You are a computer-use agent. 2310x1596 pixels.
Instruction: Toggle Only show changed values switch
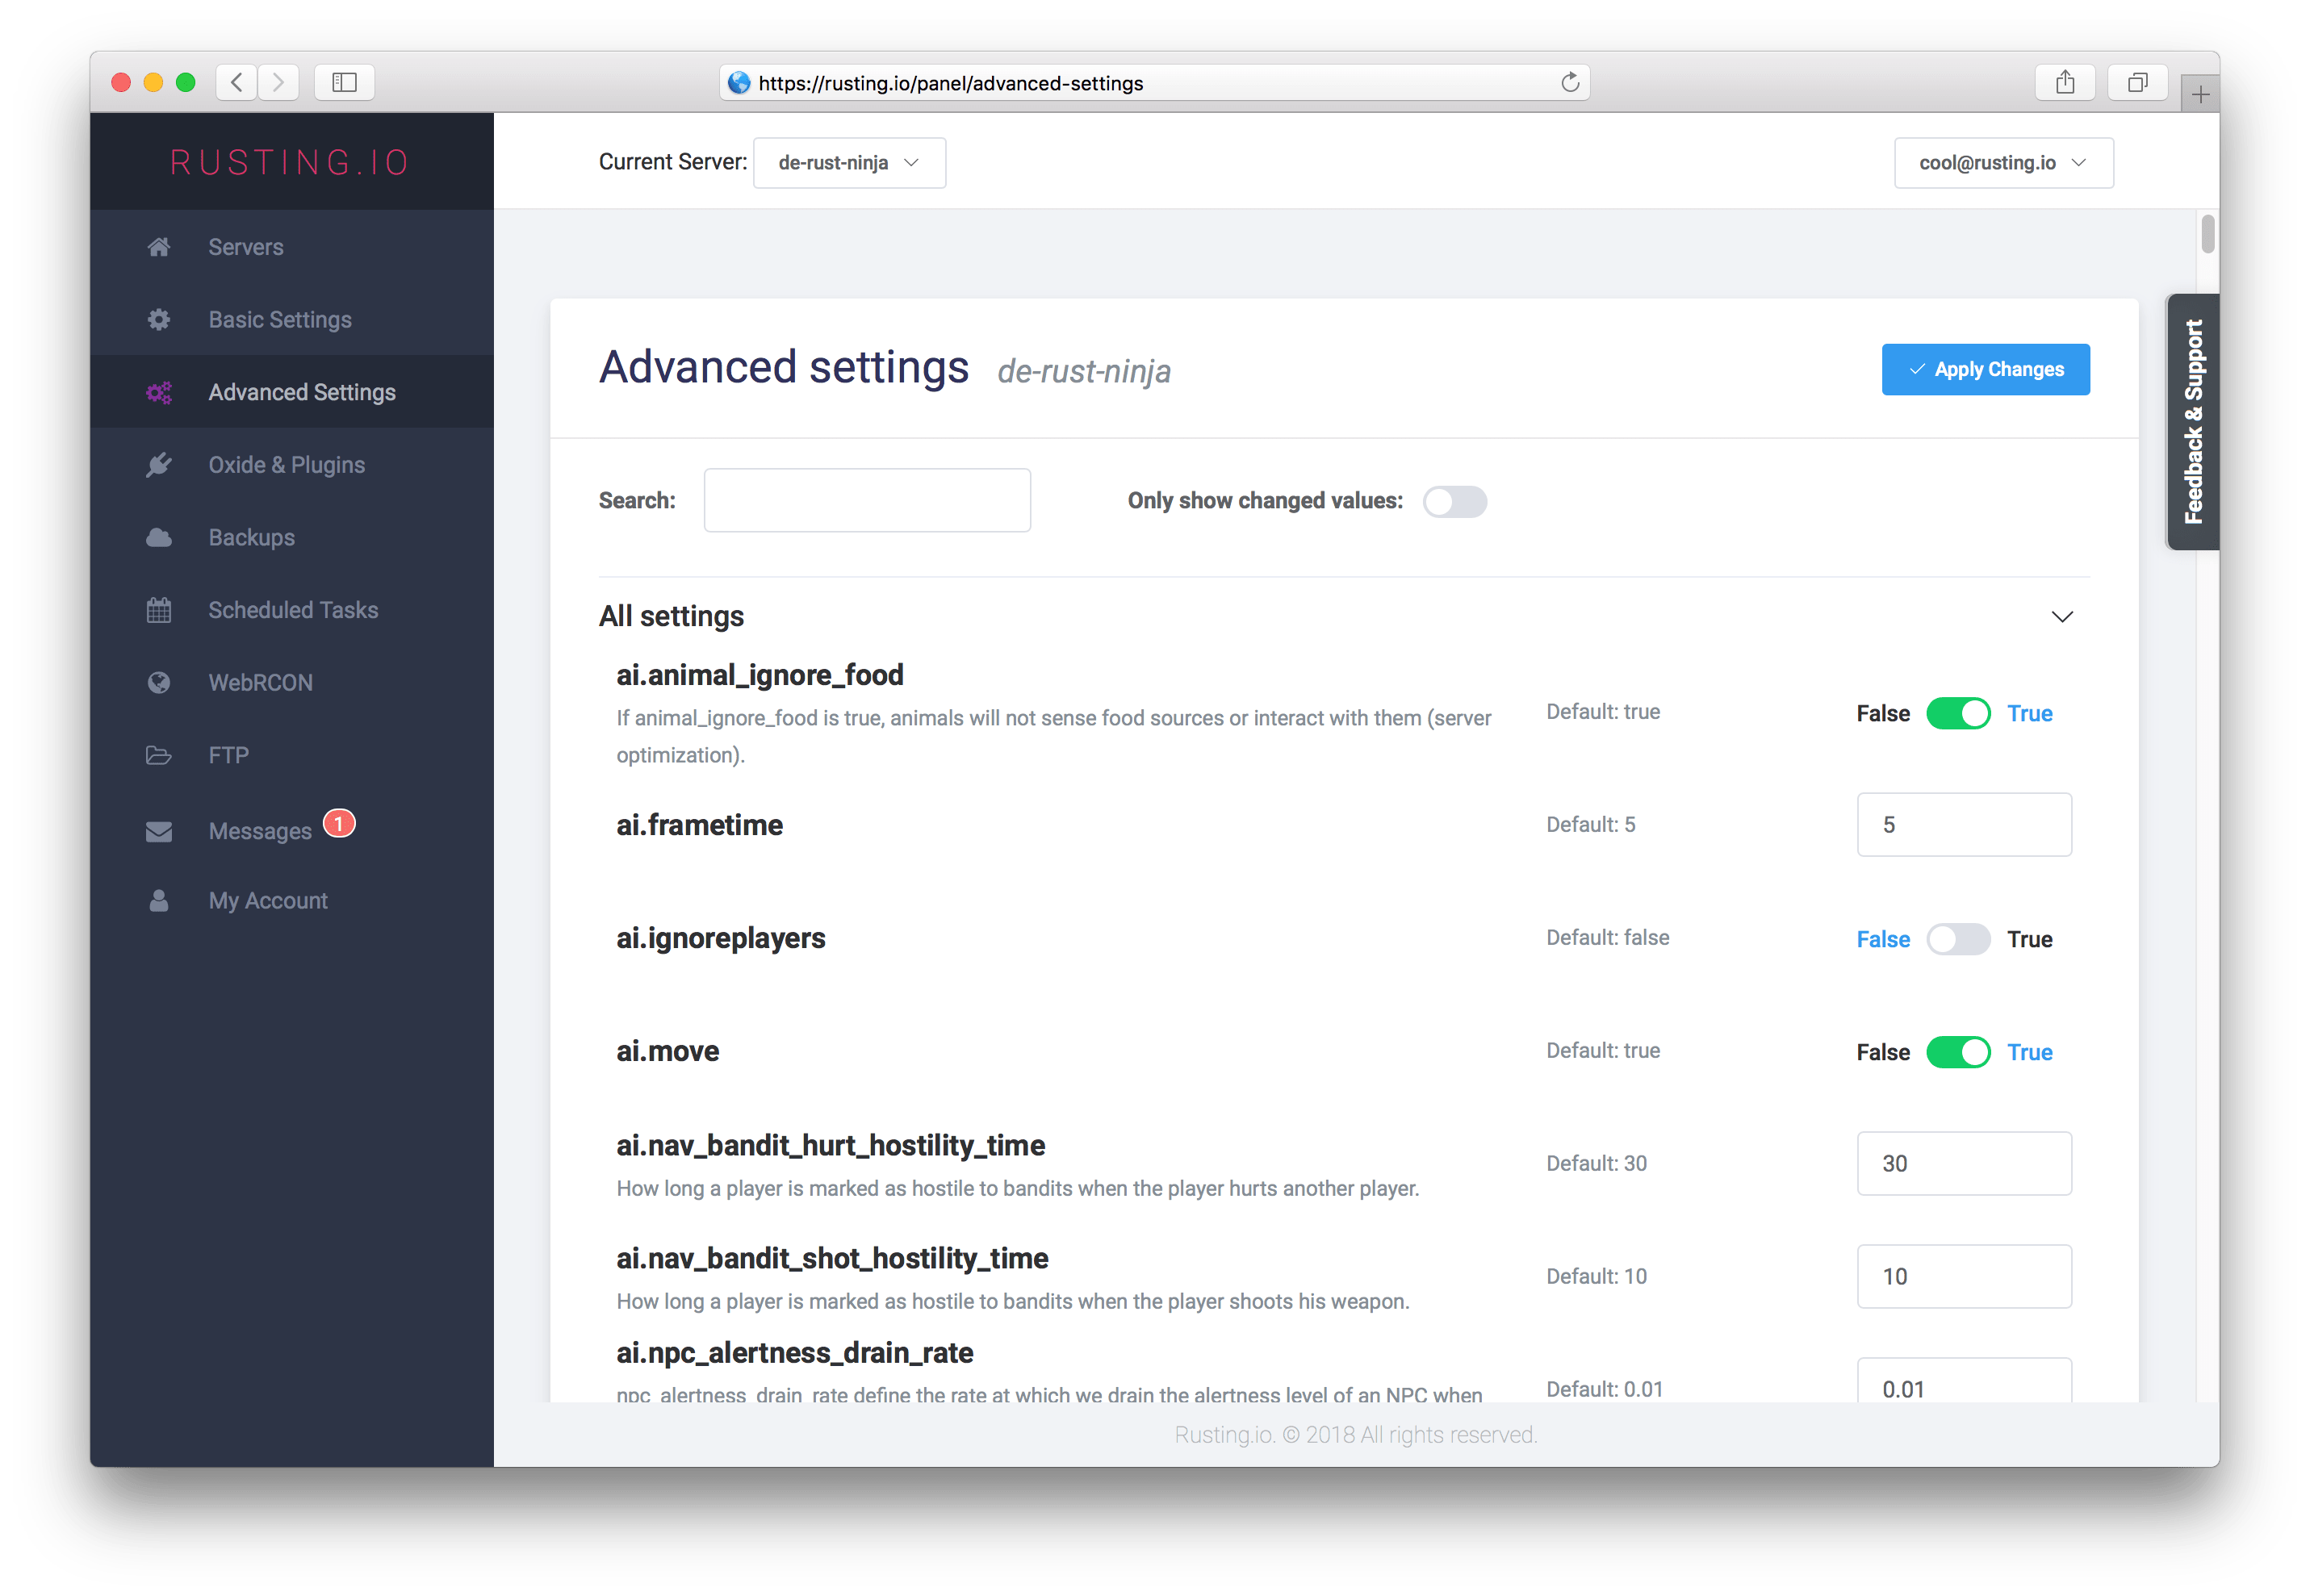pos(1454,501)
